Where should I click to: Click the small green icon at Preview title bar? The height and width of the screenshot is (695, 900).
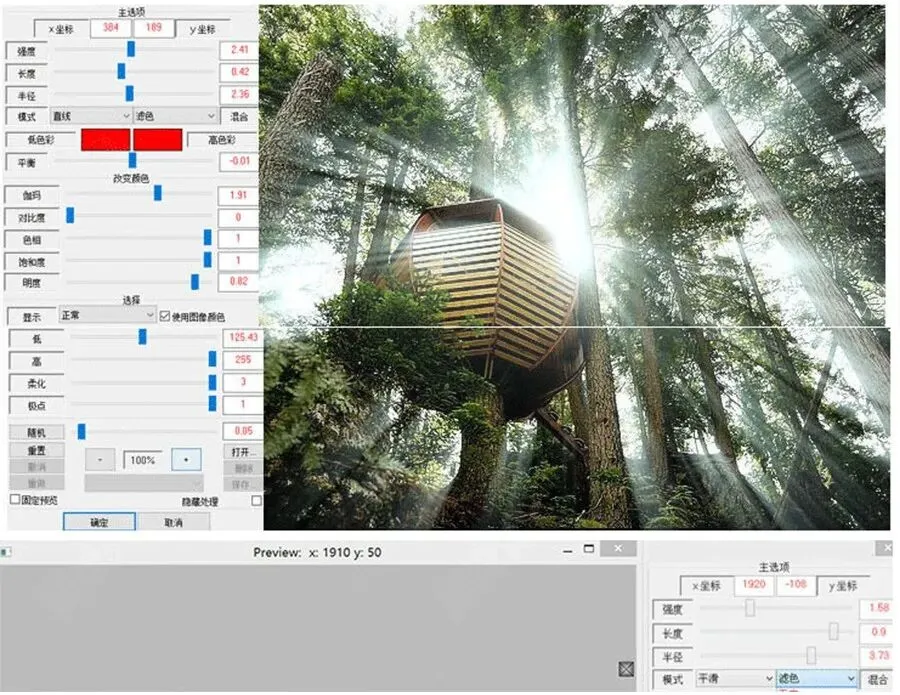click(x=6, y=552)
